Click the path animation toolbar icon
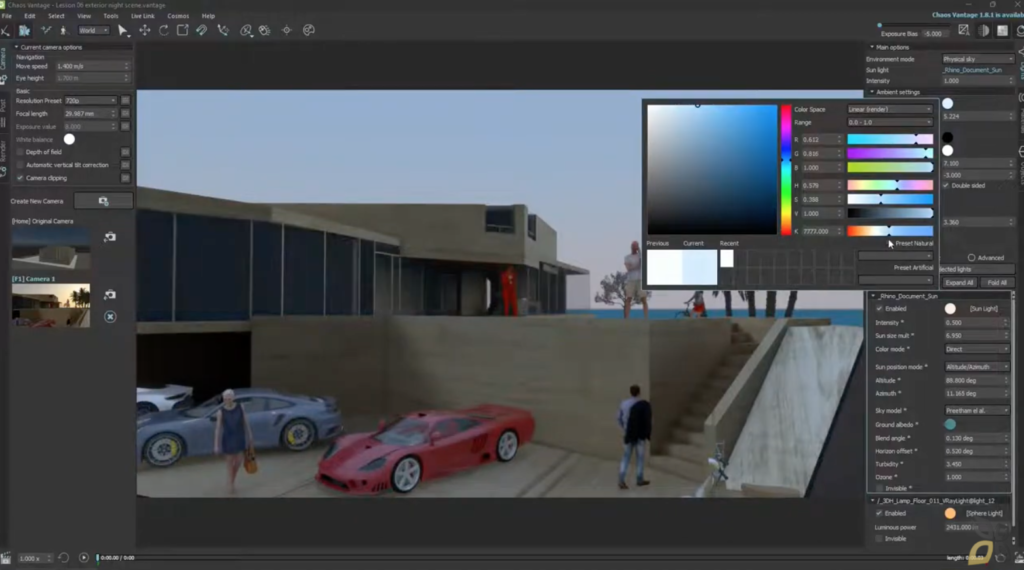 click(46, 30)
